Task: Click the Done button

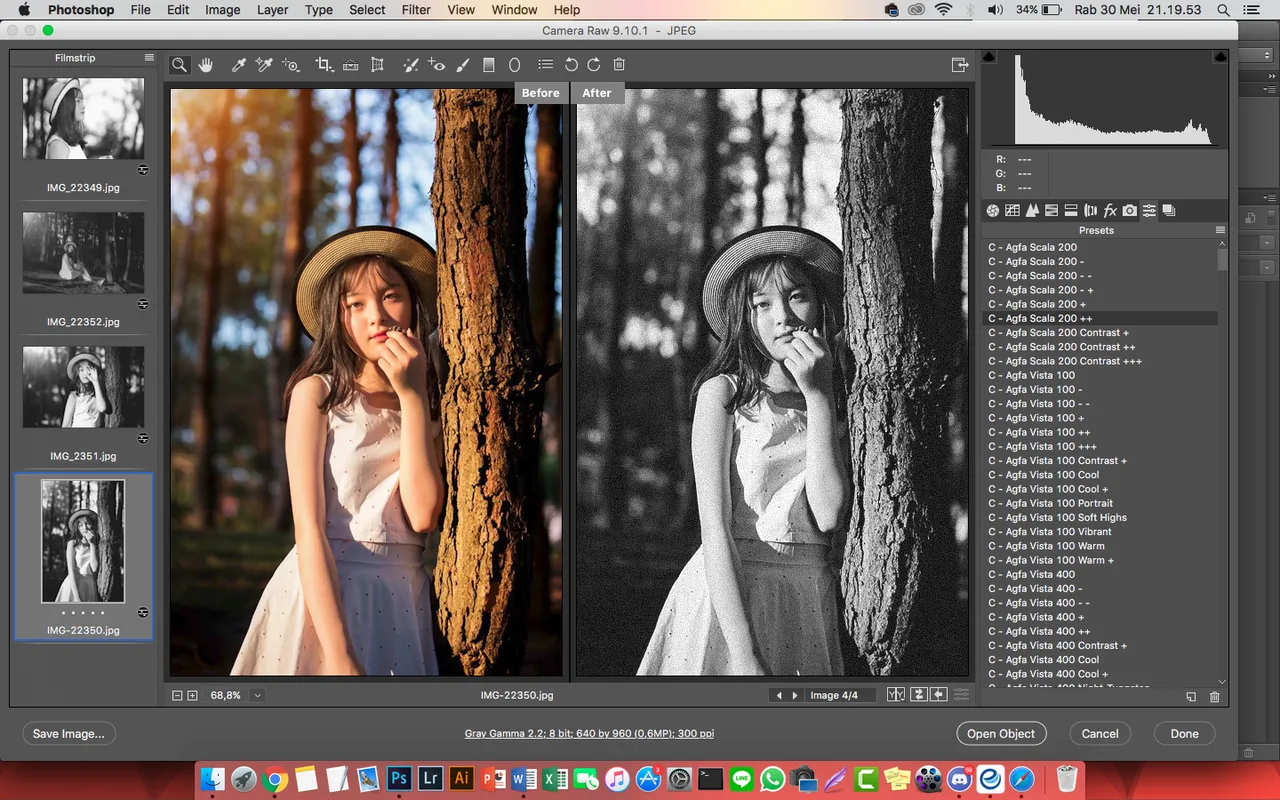Action: [1185, 734]
